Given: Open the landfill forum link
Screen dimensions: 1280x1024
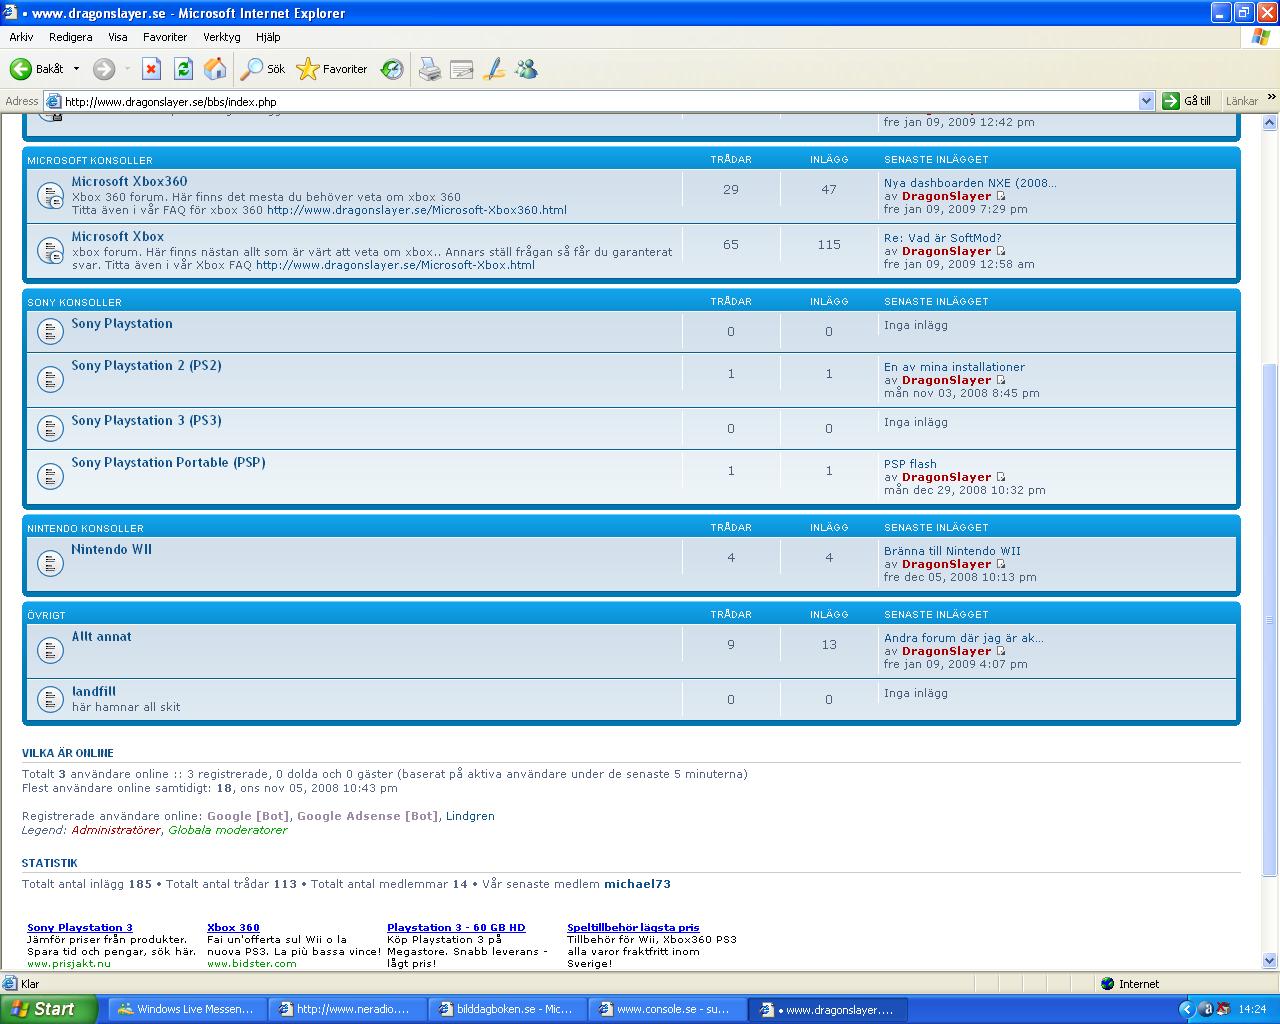Looking at the screenshot, I should (94, 692).
